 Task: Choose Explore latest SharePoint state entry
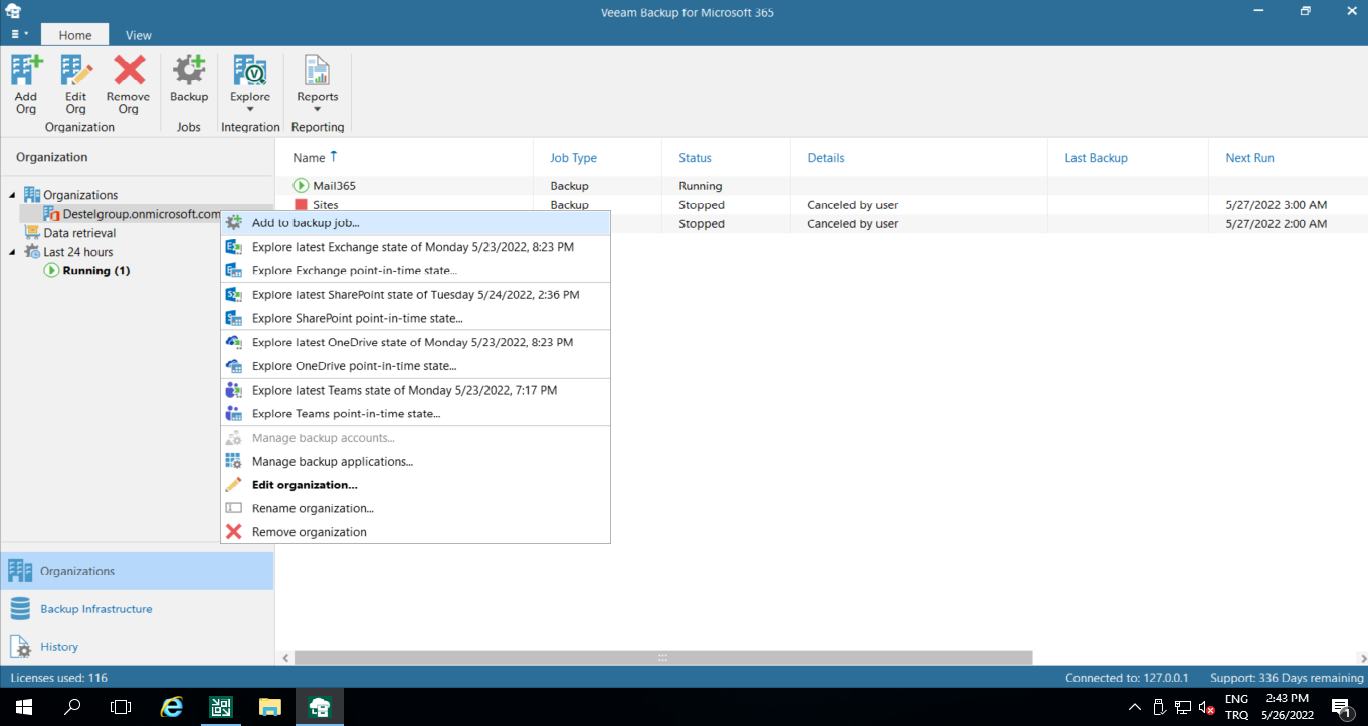[x=415, y=295]
